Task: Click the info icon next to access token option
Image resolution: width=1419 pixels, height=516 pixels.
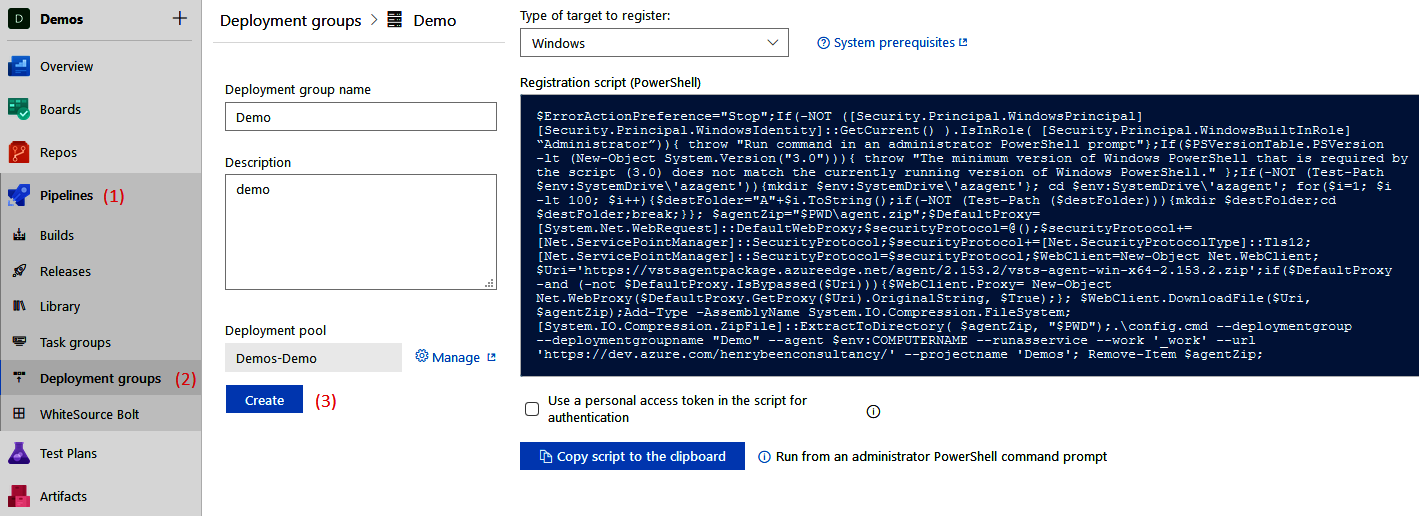Action: coord(873,411)
